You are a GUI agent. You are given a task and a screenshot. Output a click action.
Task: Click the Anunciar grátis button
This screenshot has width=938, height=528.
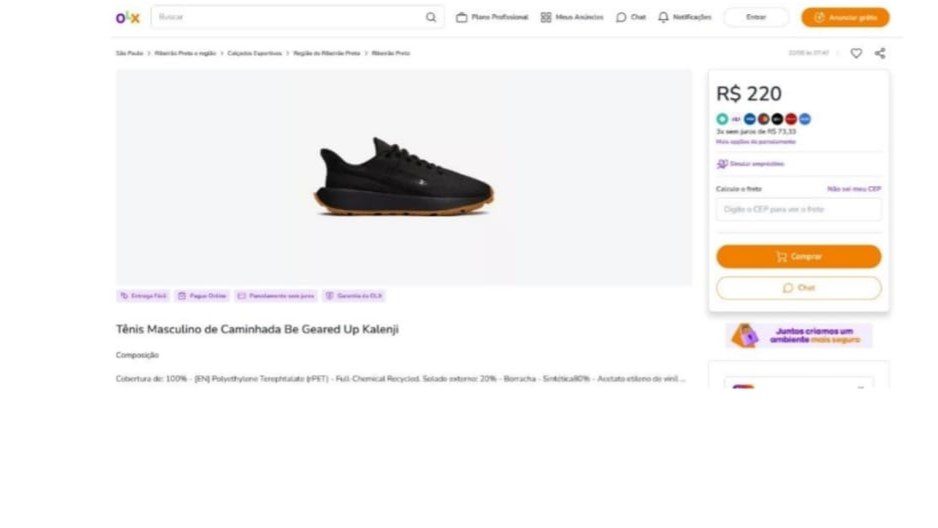(845, 17)
